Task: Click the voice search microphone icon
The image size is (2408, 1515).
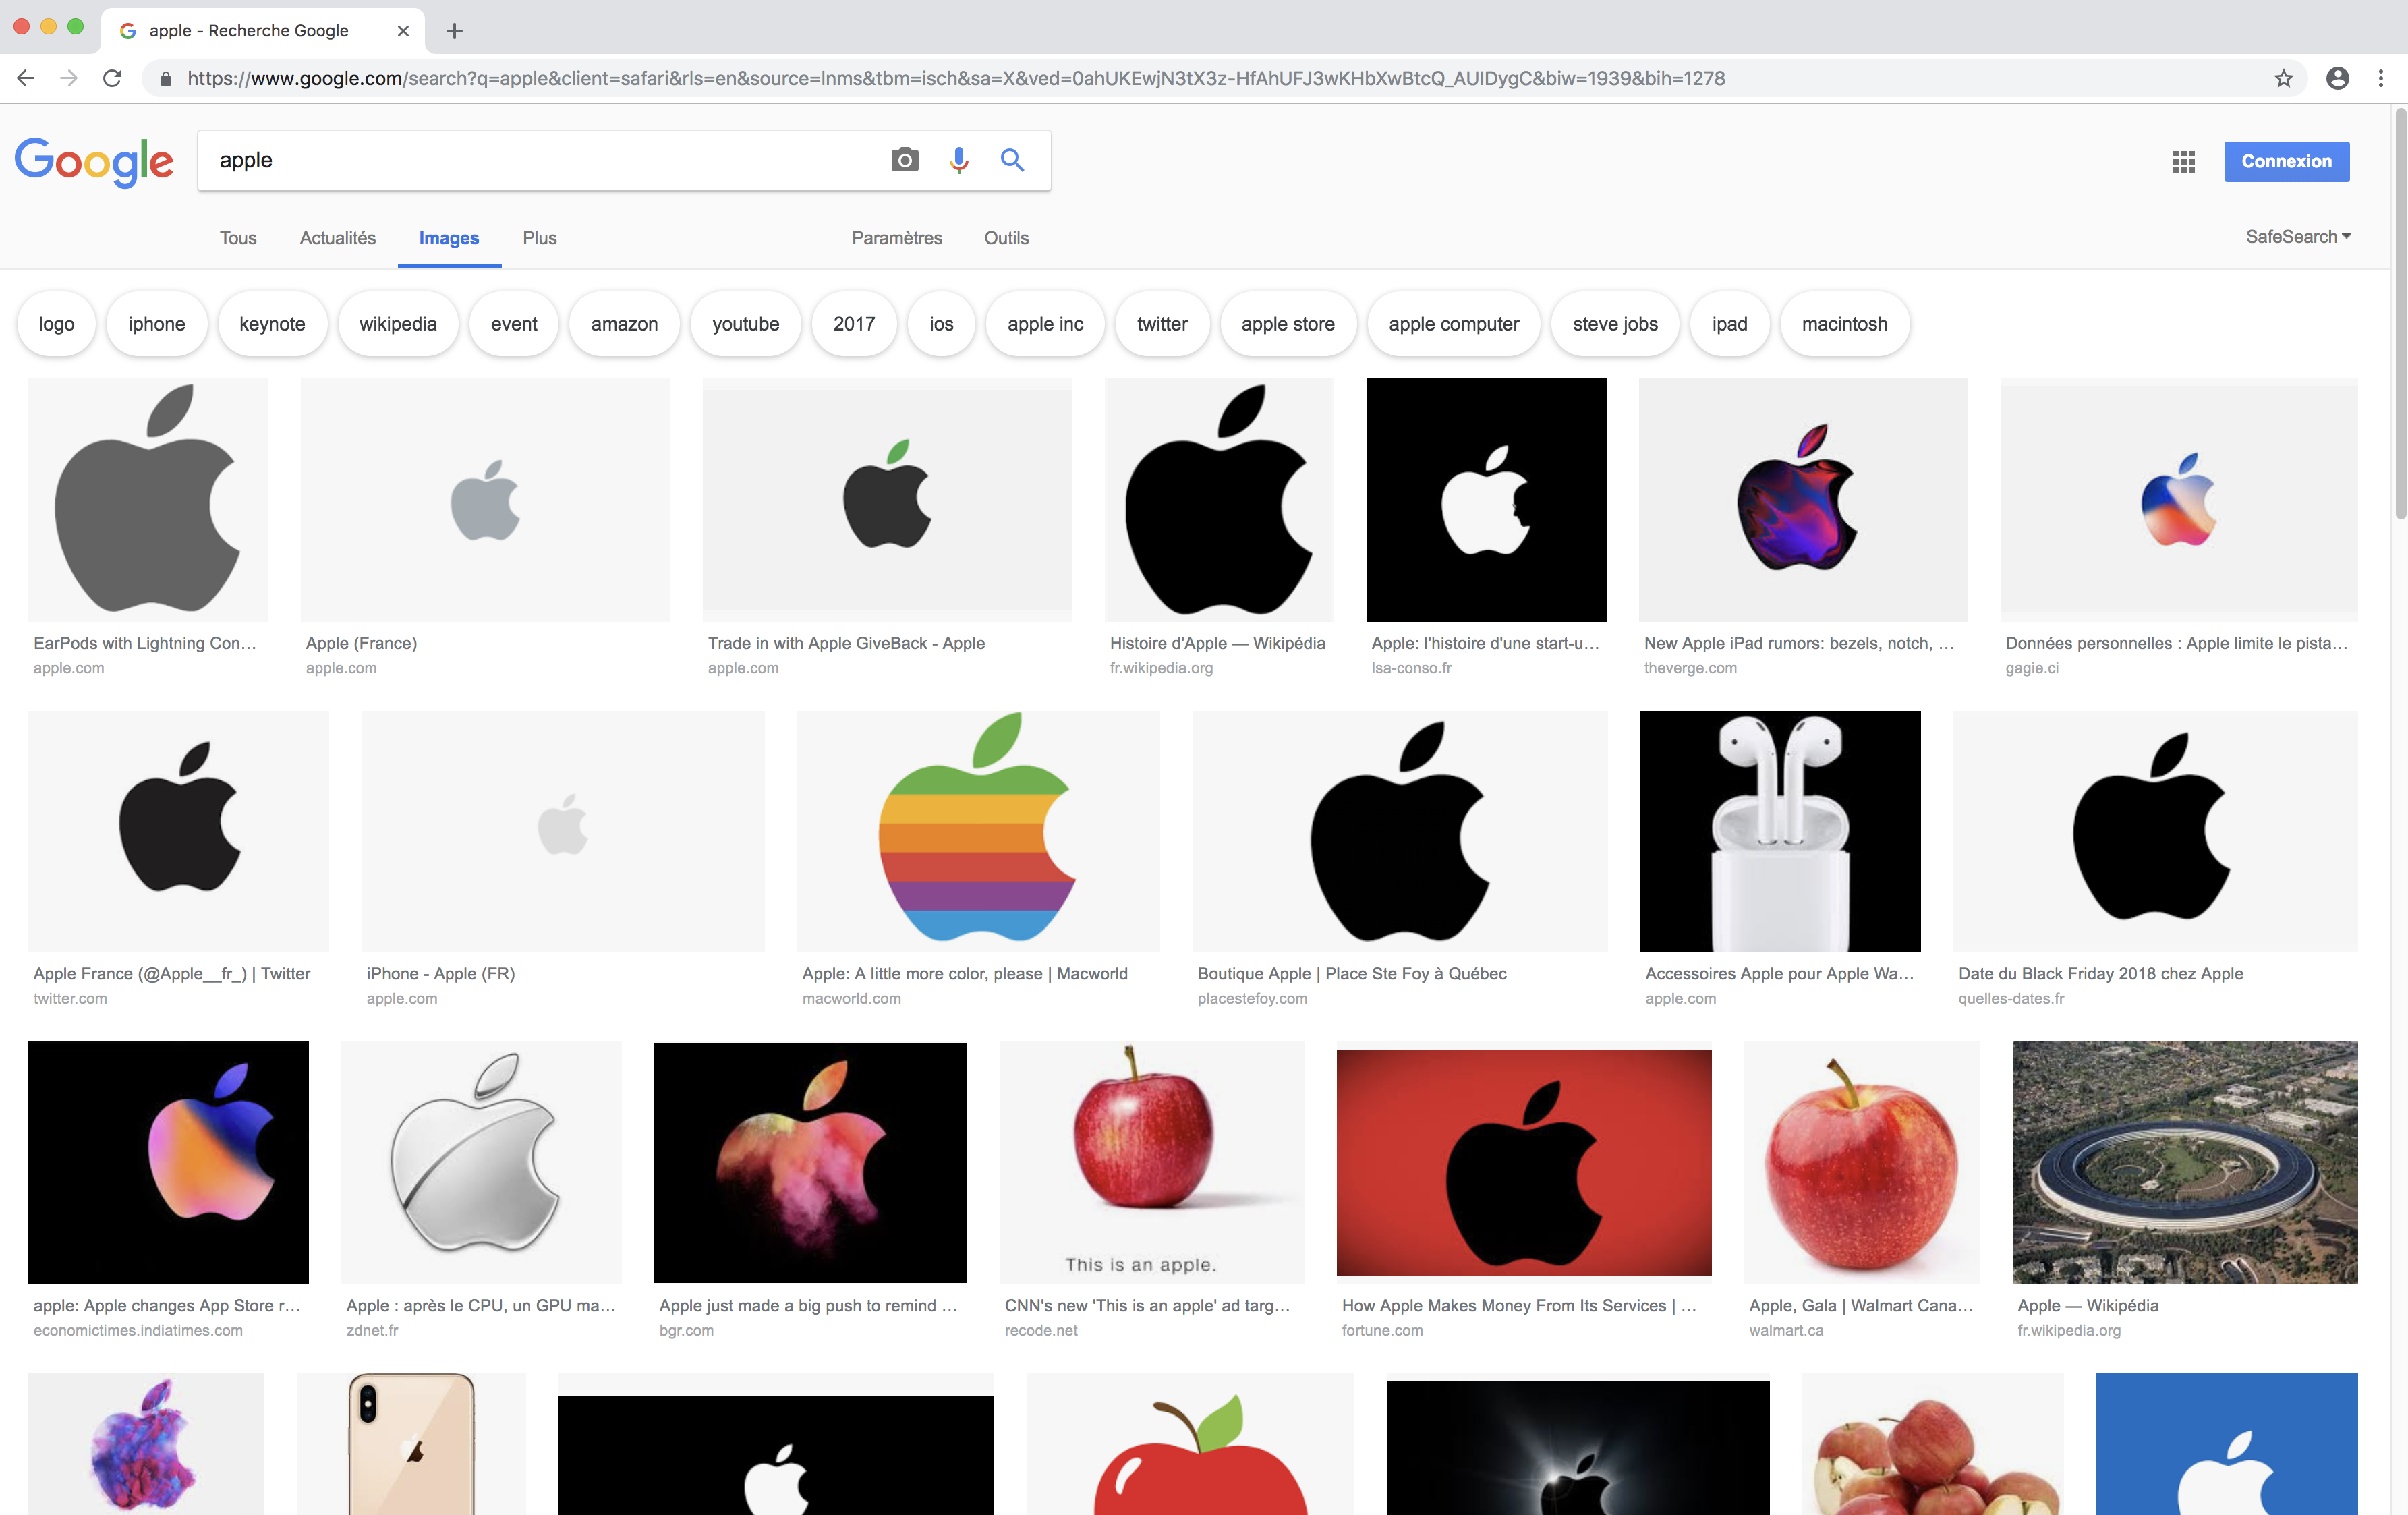Action: tap(958, 160)
